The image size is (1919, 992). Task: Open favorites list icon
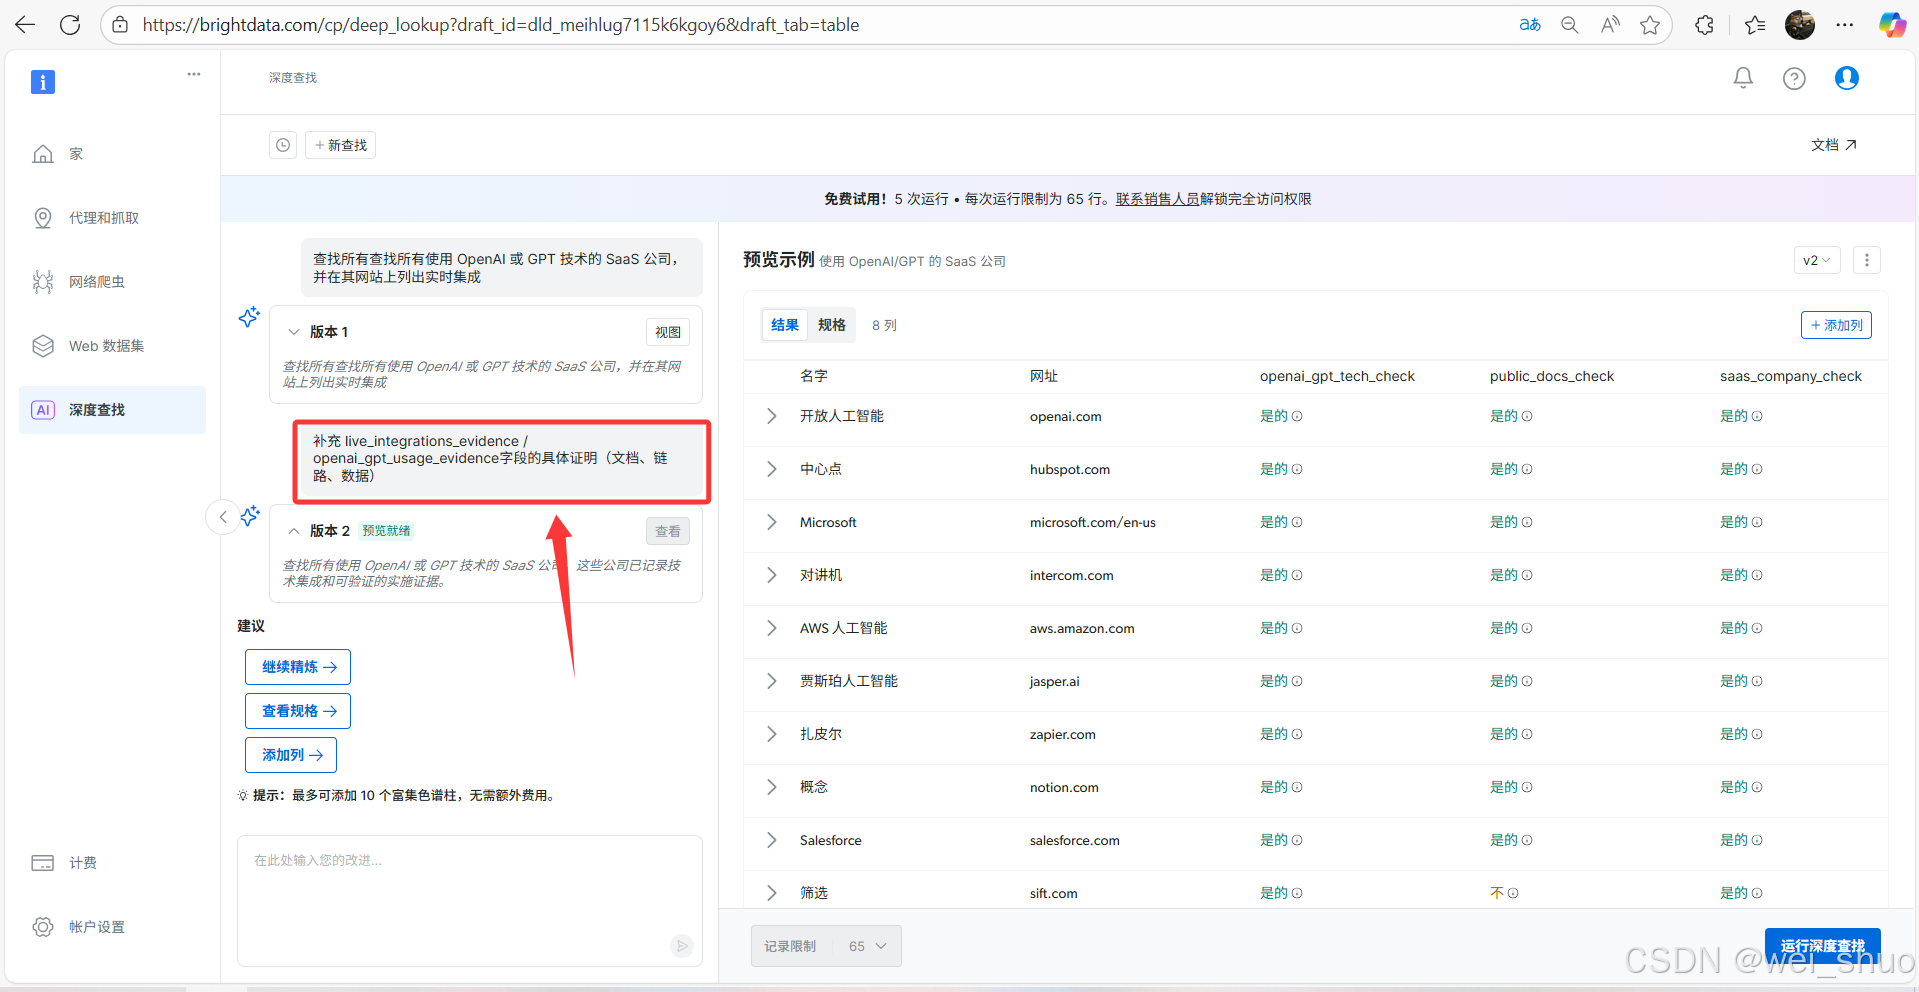(1755, 25)
